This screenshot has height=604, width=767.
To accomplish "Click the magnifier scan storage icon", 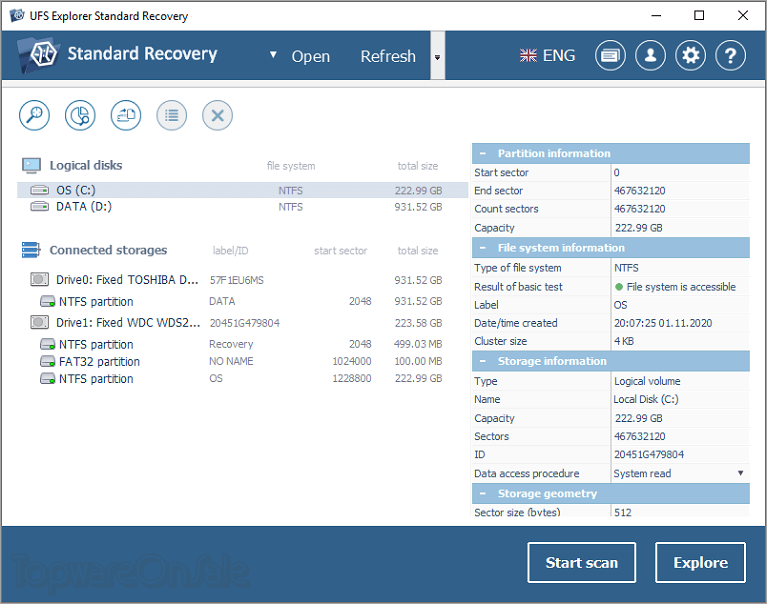I will click(x=34, y=115).
